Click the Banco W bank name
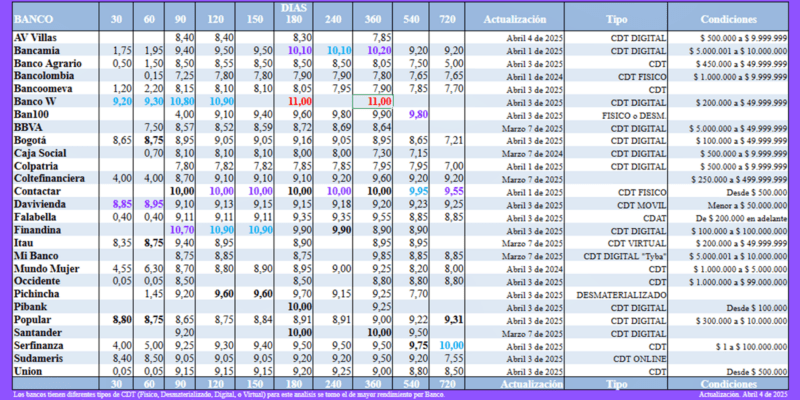 tap(35, 102)
